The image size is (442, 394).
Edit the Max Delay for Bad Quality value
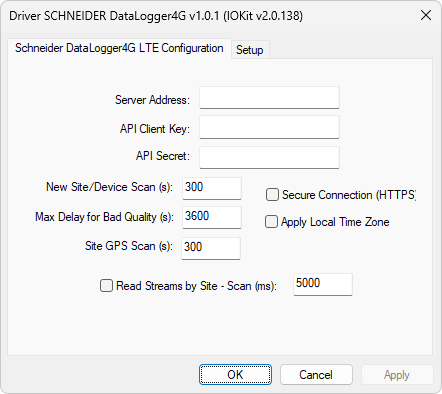[x=212, y=217]
